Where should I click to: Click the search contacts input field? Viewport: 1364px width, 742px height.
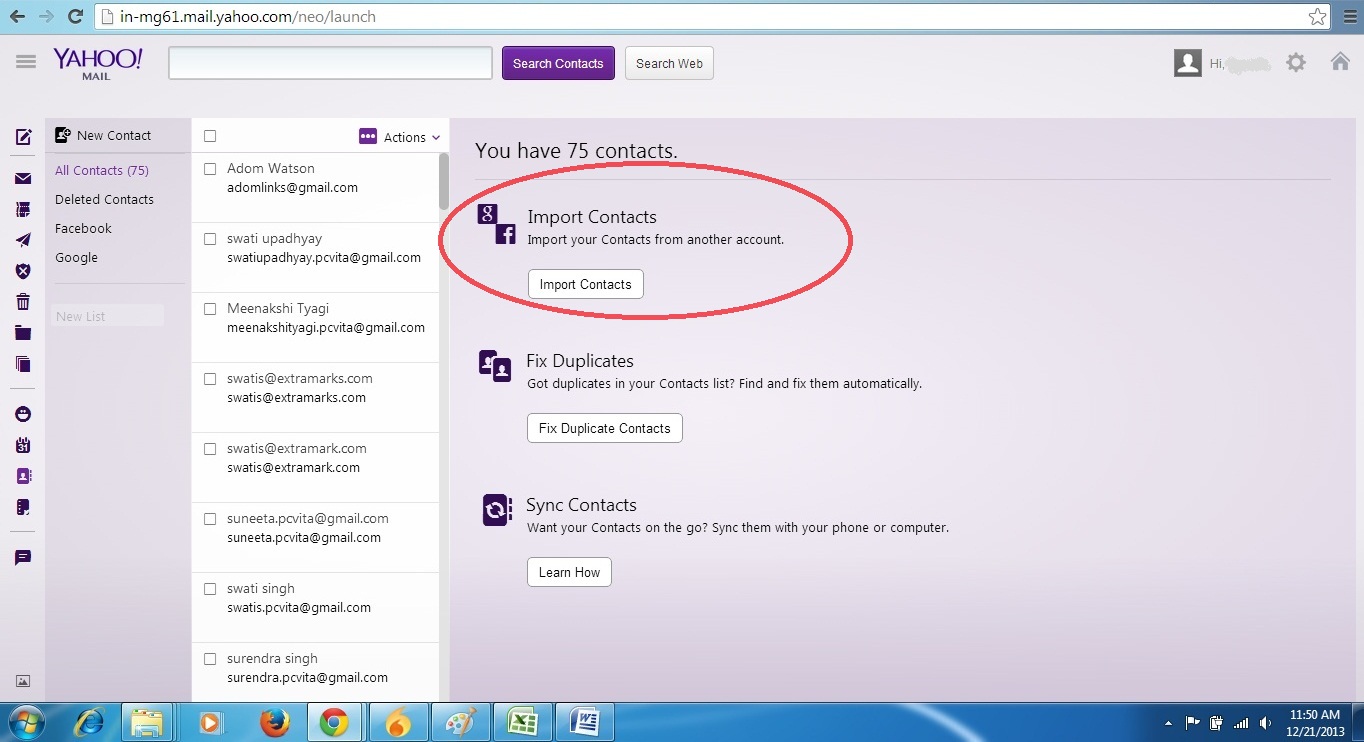(330, 62)
